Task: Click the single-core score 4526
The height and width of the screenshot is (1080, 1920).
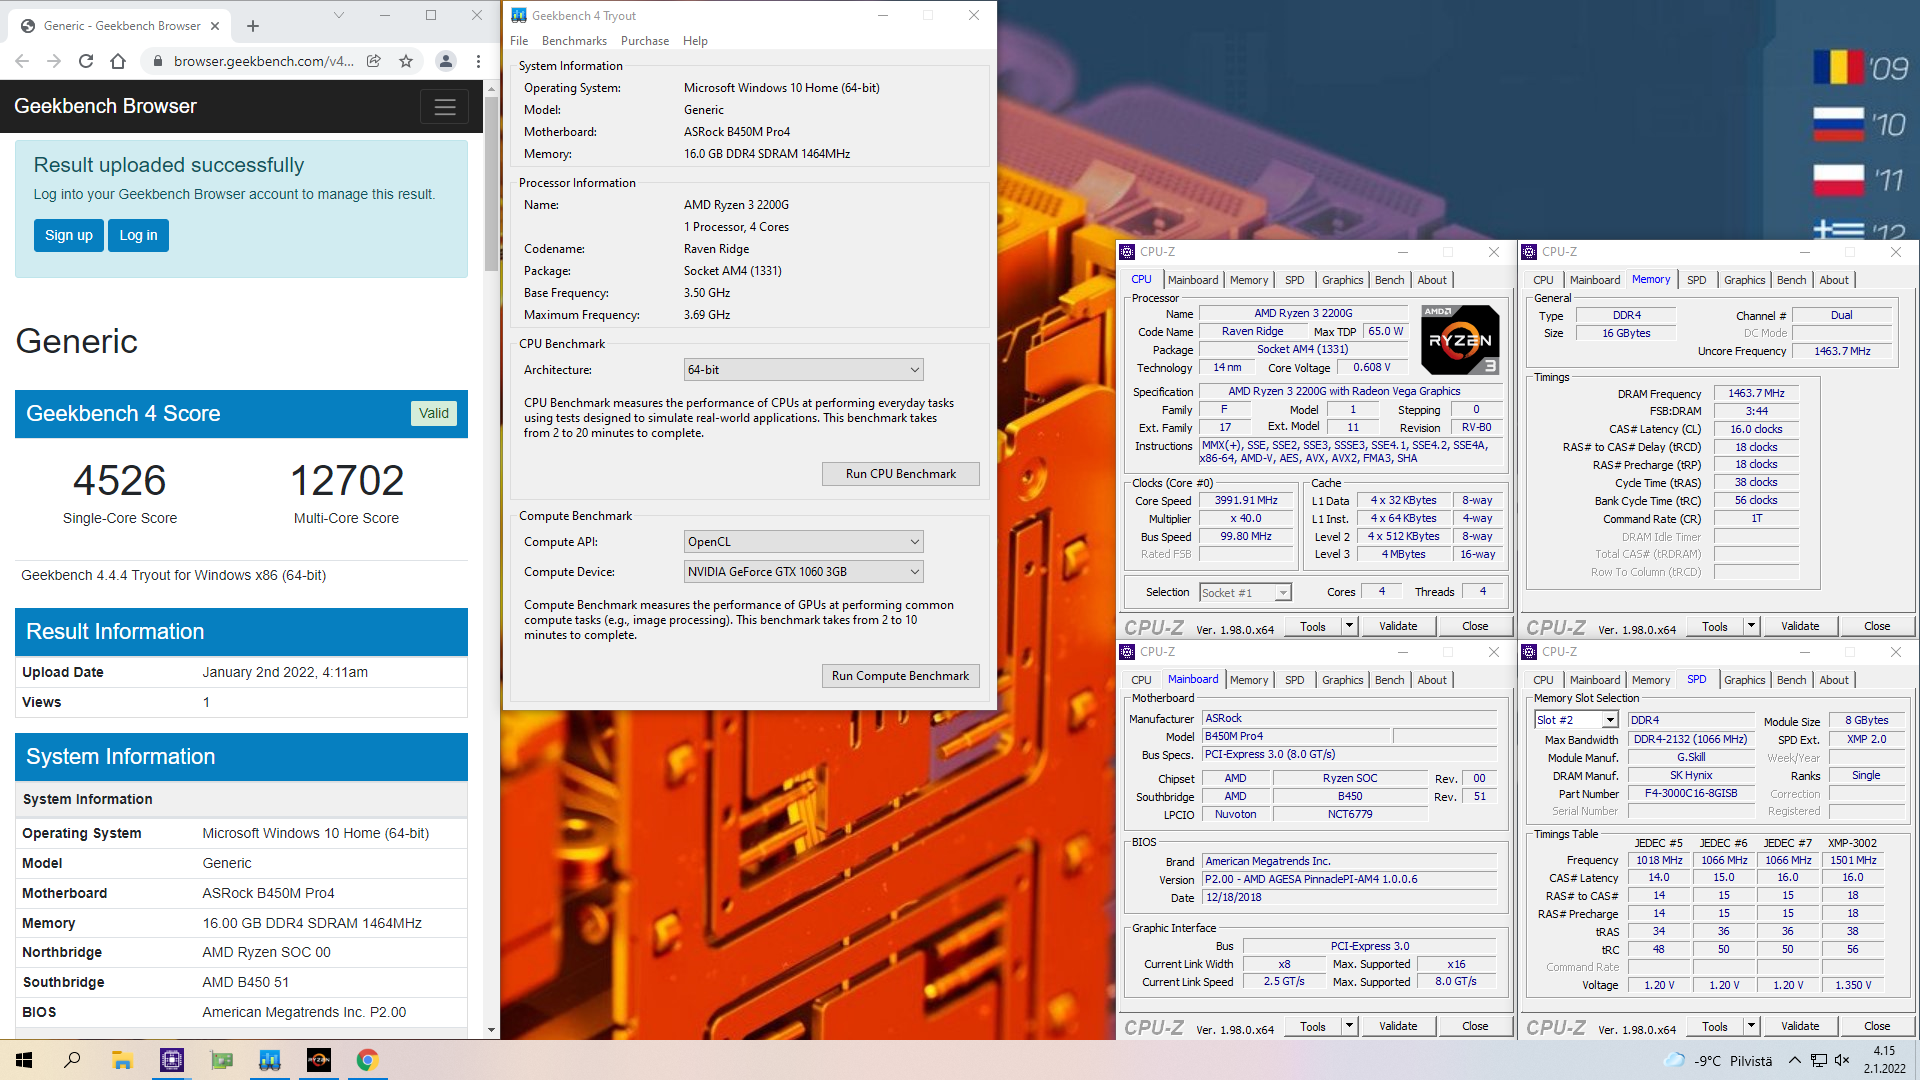Action: click(120, 481)
